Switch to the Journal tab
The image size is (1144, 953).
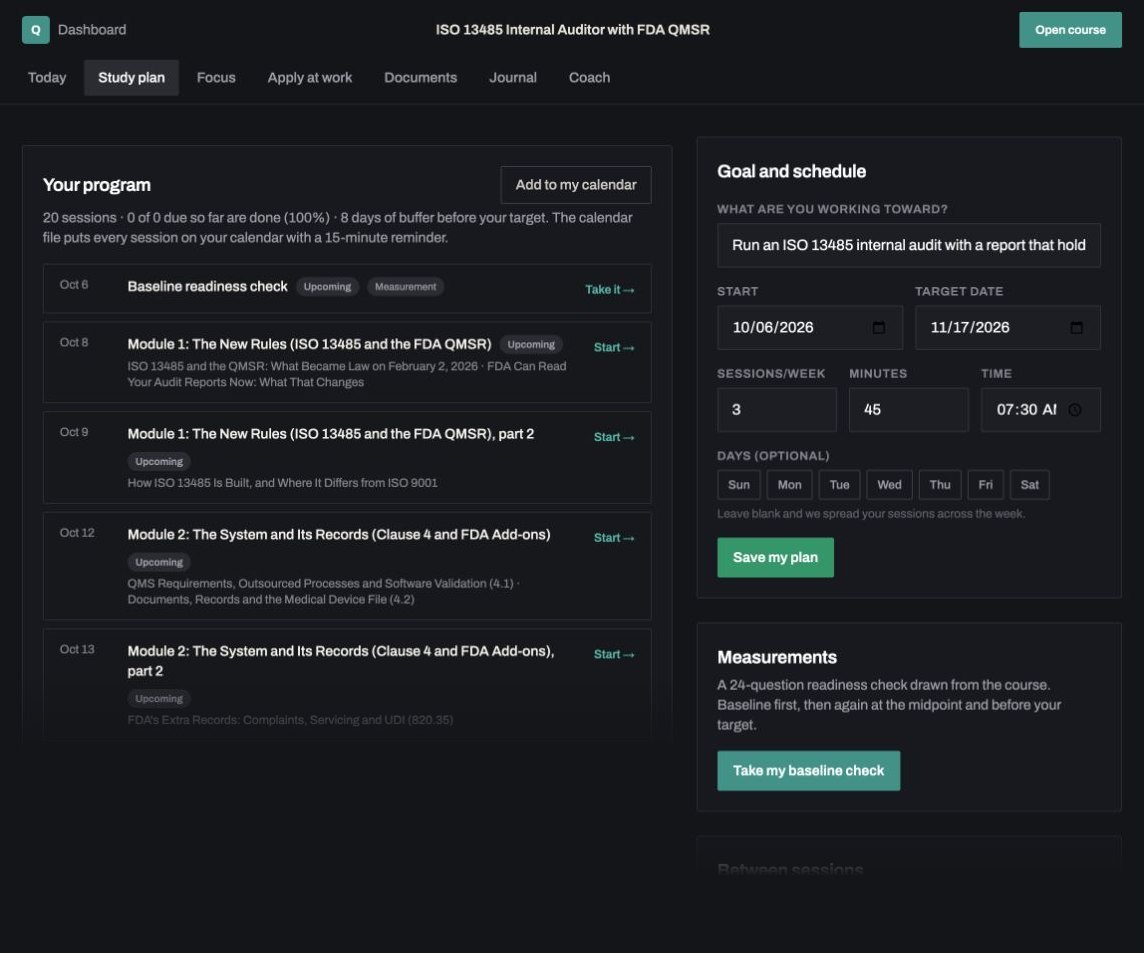[x=513, y=77]
